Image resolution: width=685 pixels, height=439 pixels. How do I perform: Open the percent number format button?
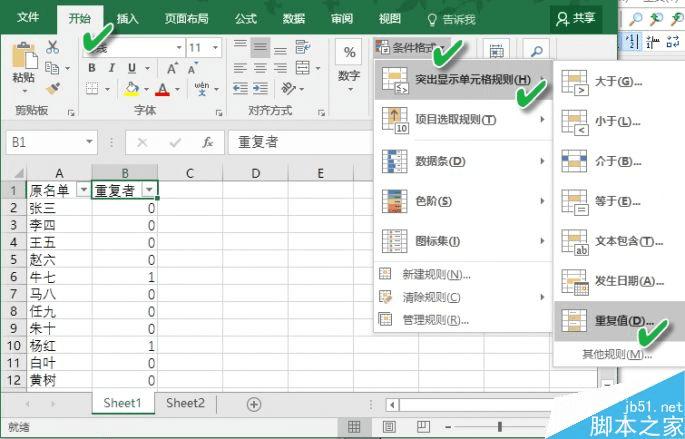tap(349, 52)
